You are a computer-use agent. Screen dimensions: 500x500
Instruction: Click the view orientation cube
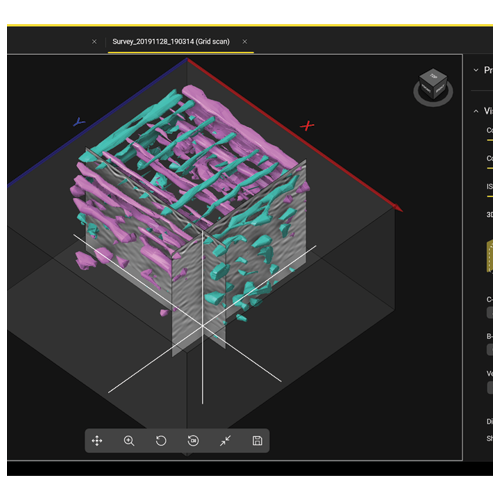tap(433, 83)
